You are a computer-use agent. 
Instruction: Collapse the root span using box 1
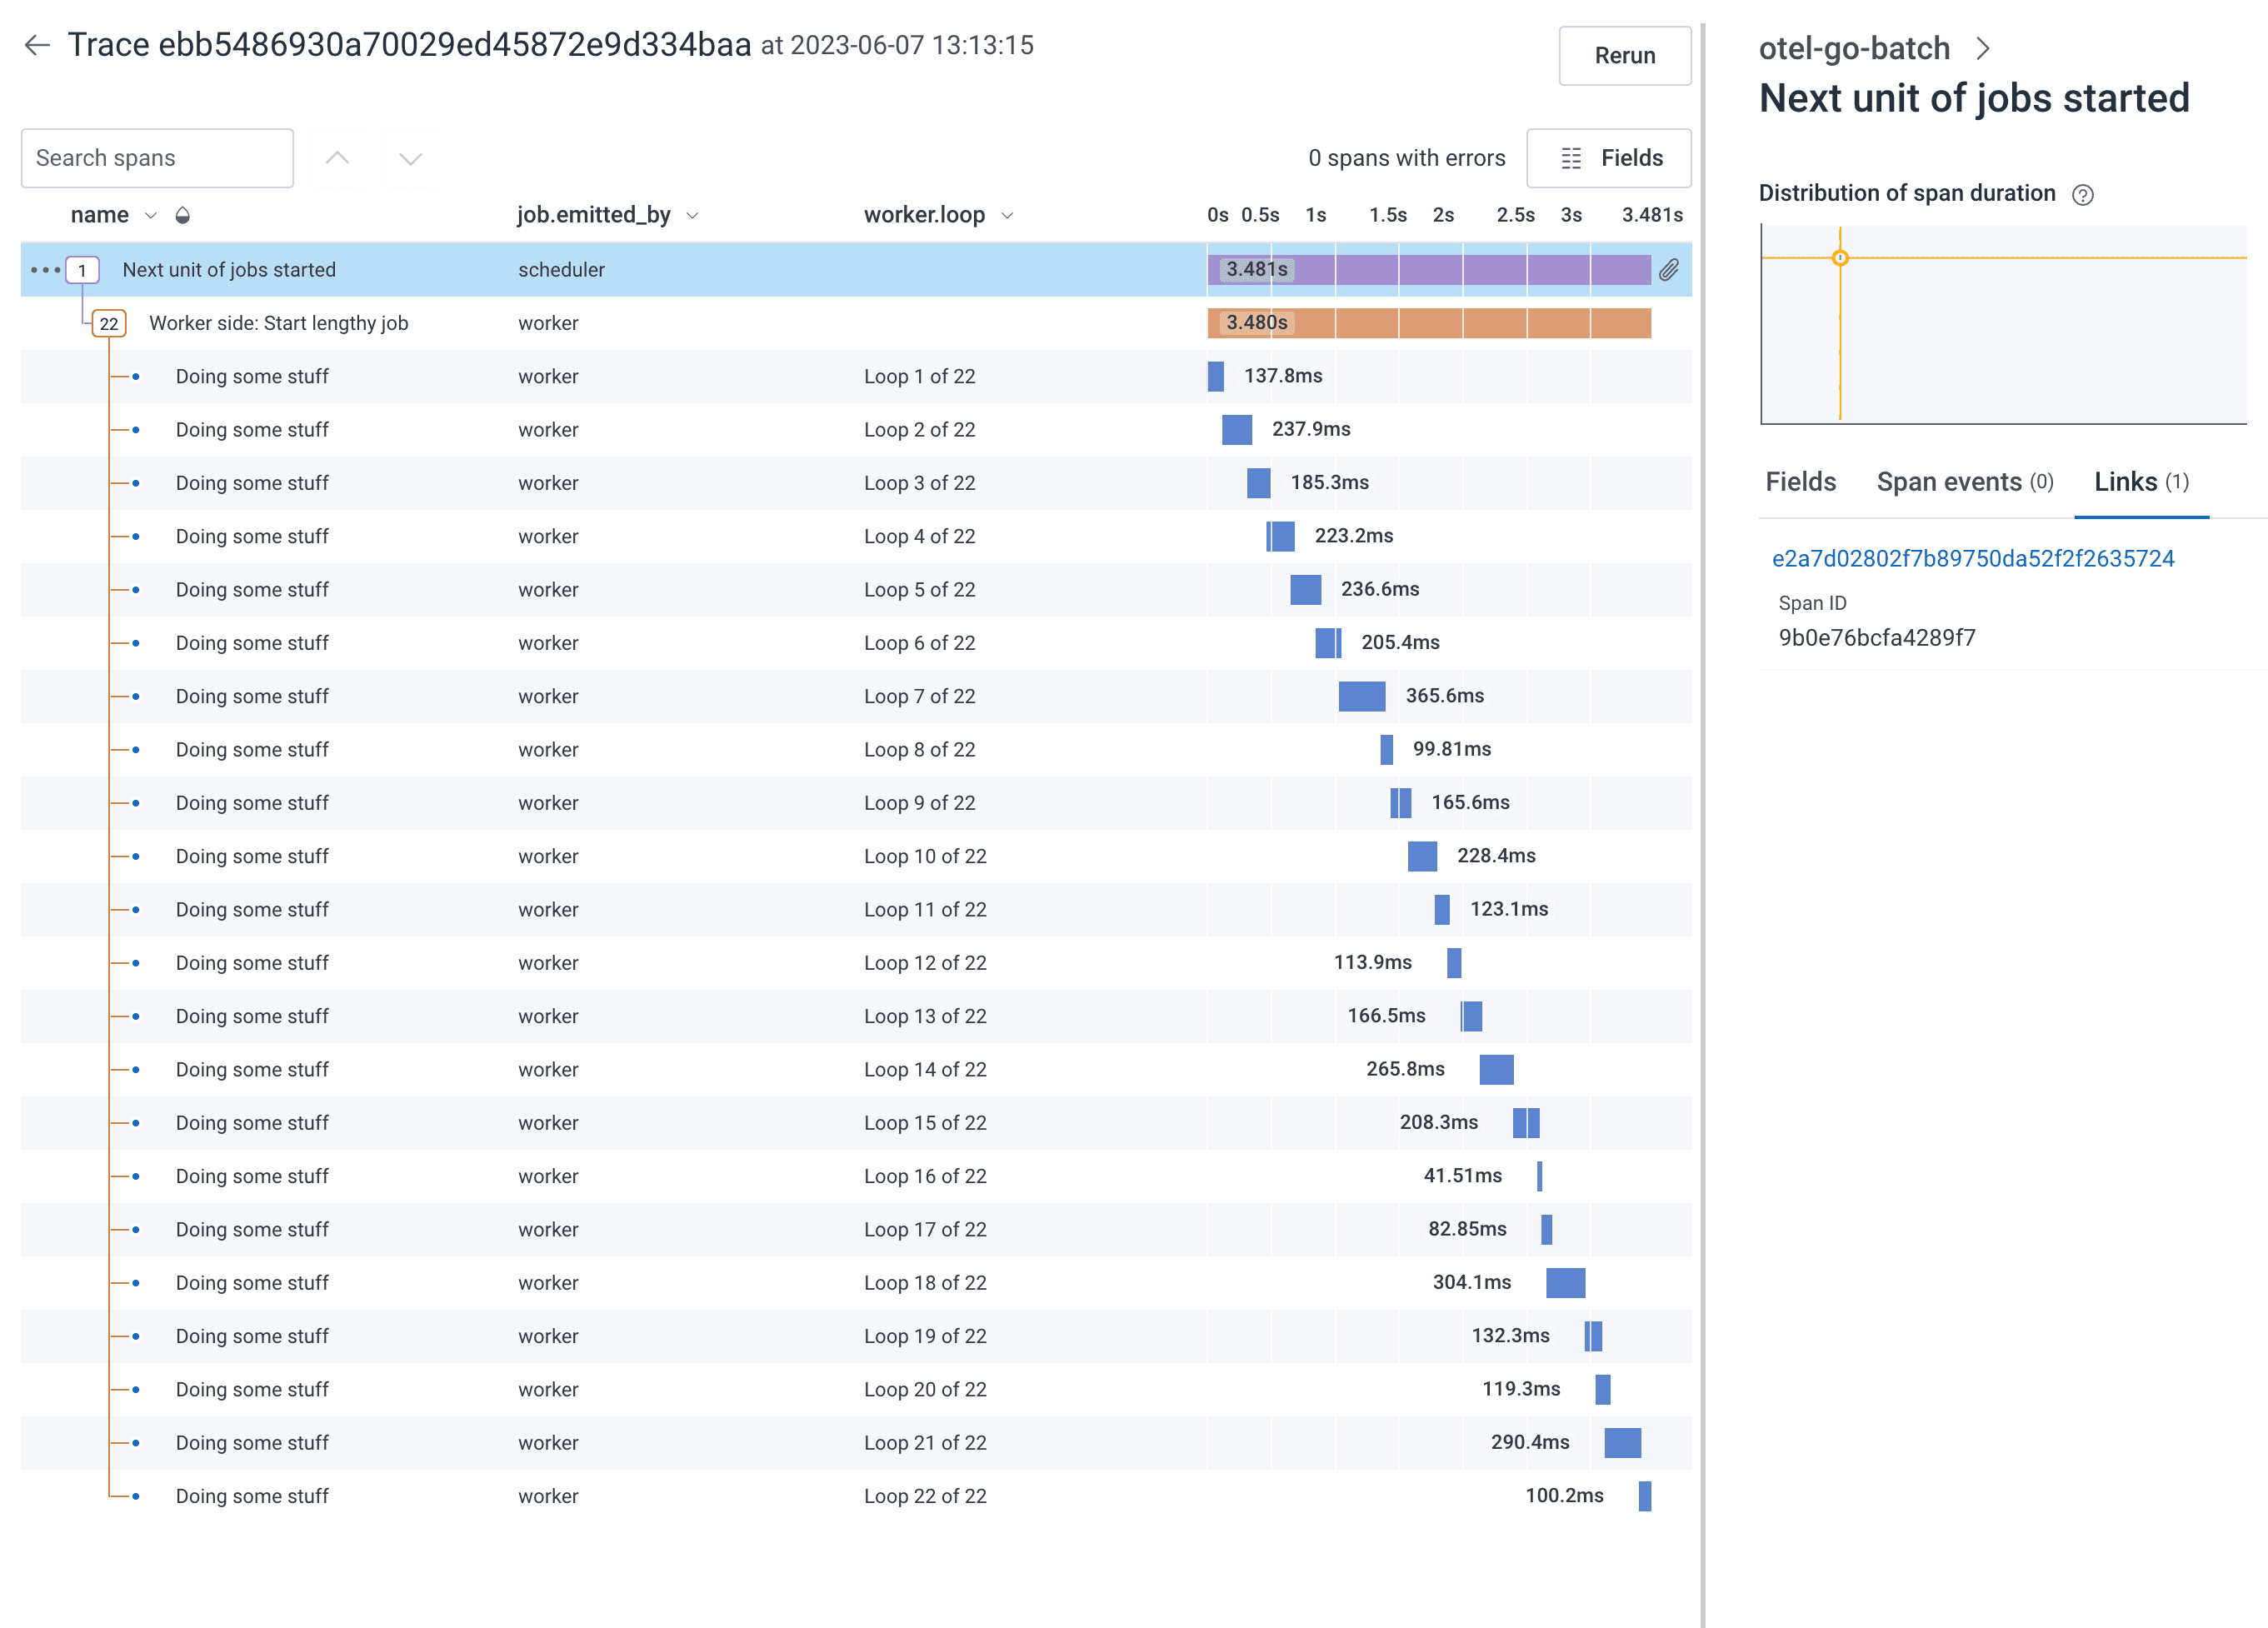coord(82,270)
